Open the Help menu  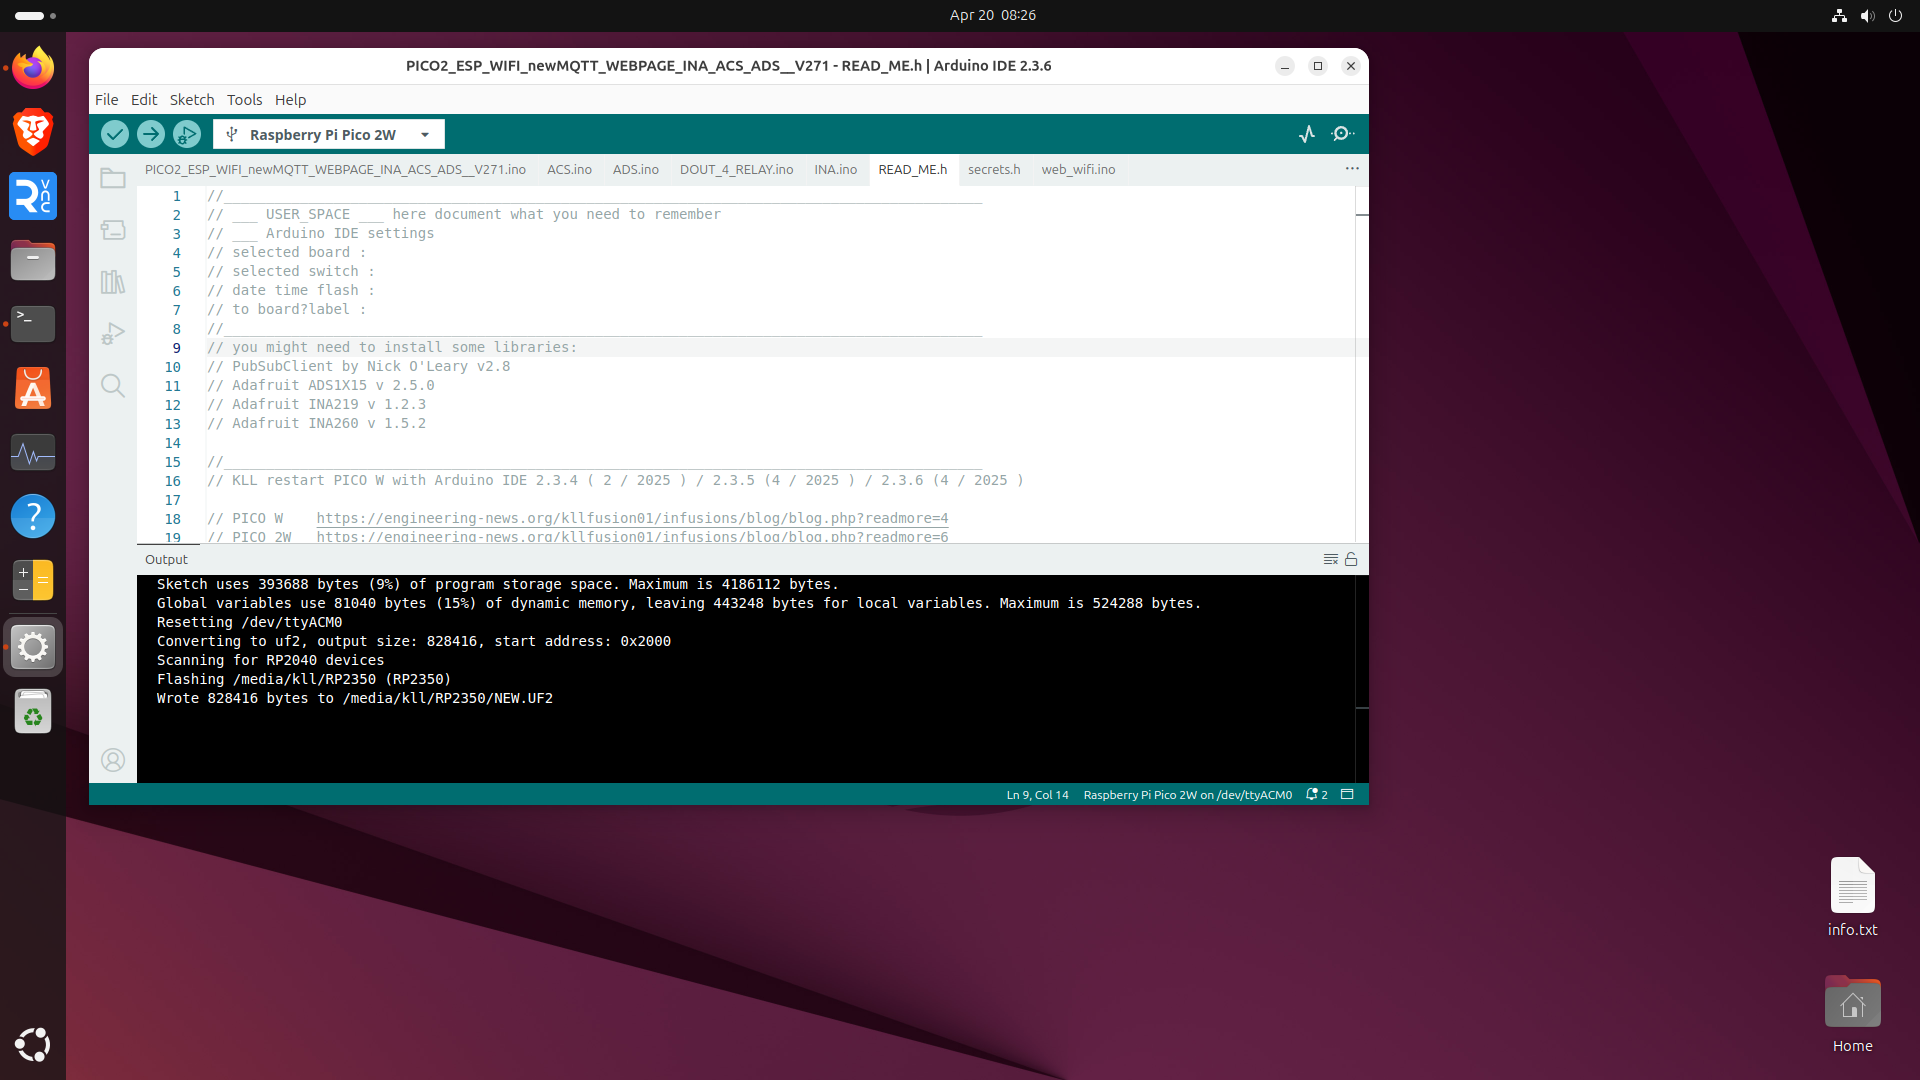click(290, 100)
